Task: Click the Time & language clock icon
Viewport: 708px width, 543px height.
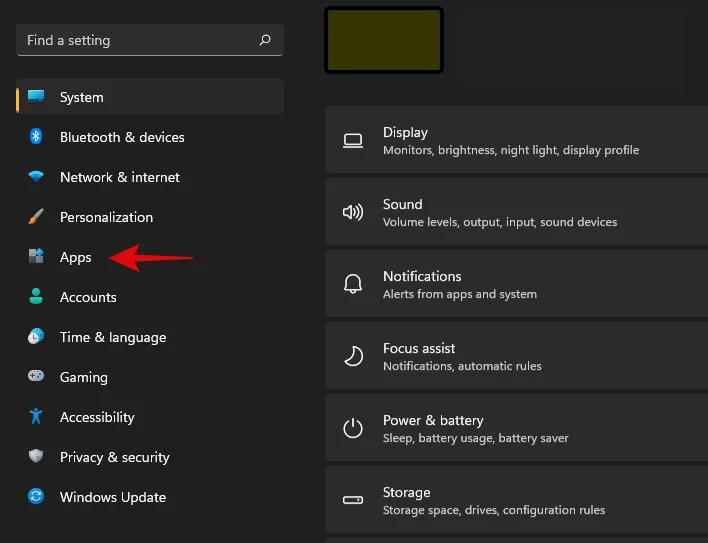Action: click(36, 337)
